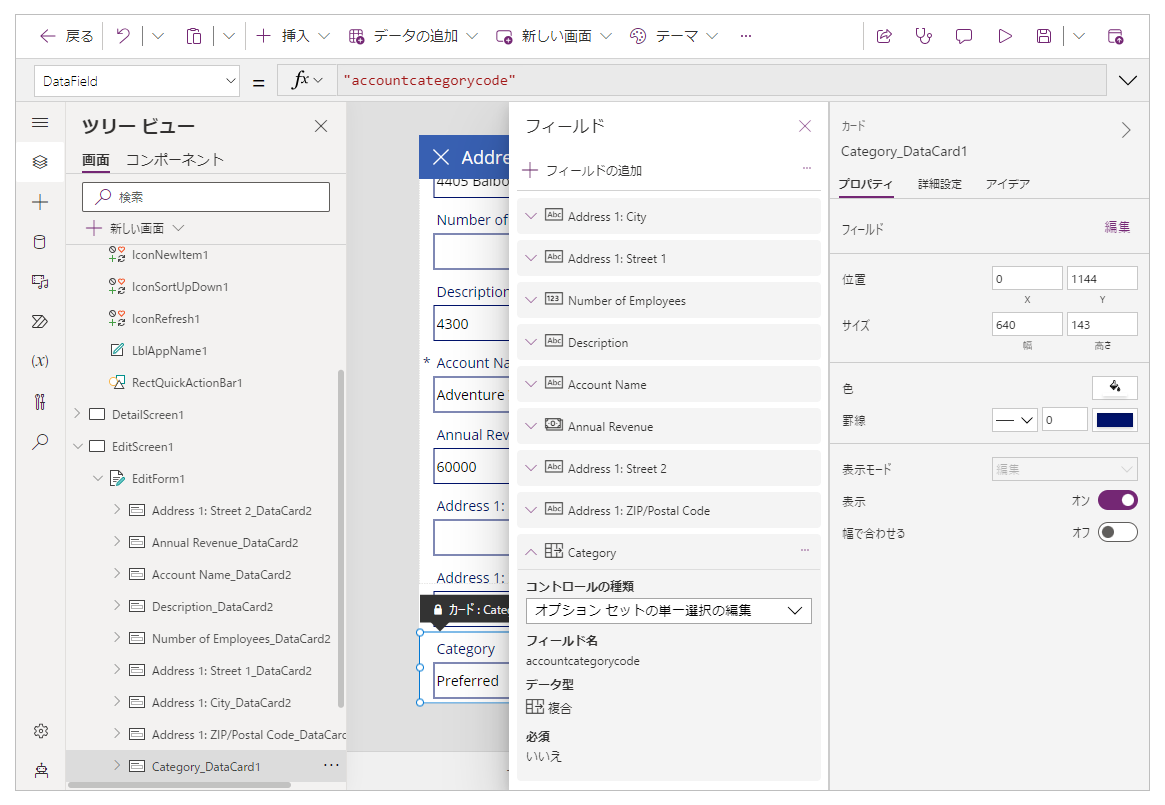
Task: Open the Variables (x) panel icon
Action: (x=40, y=361)
